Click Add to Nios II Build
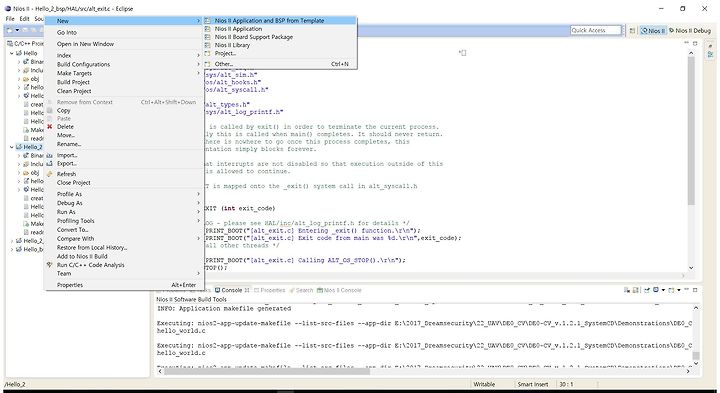720x393 pixels. [124, 256]
